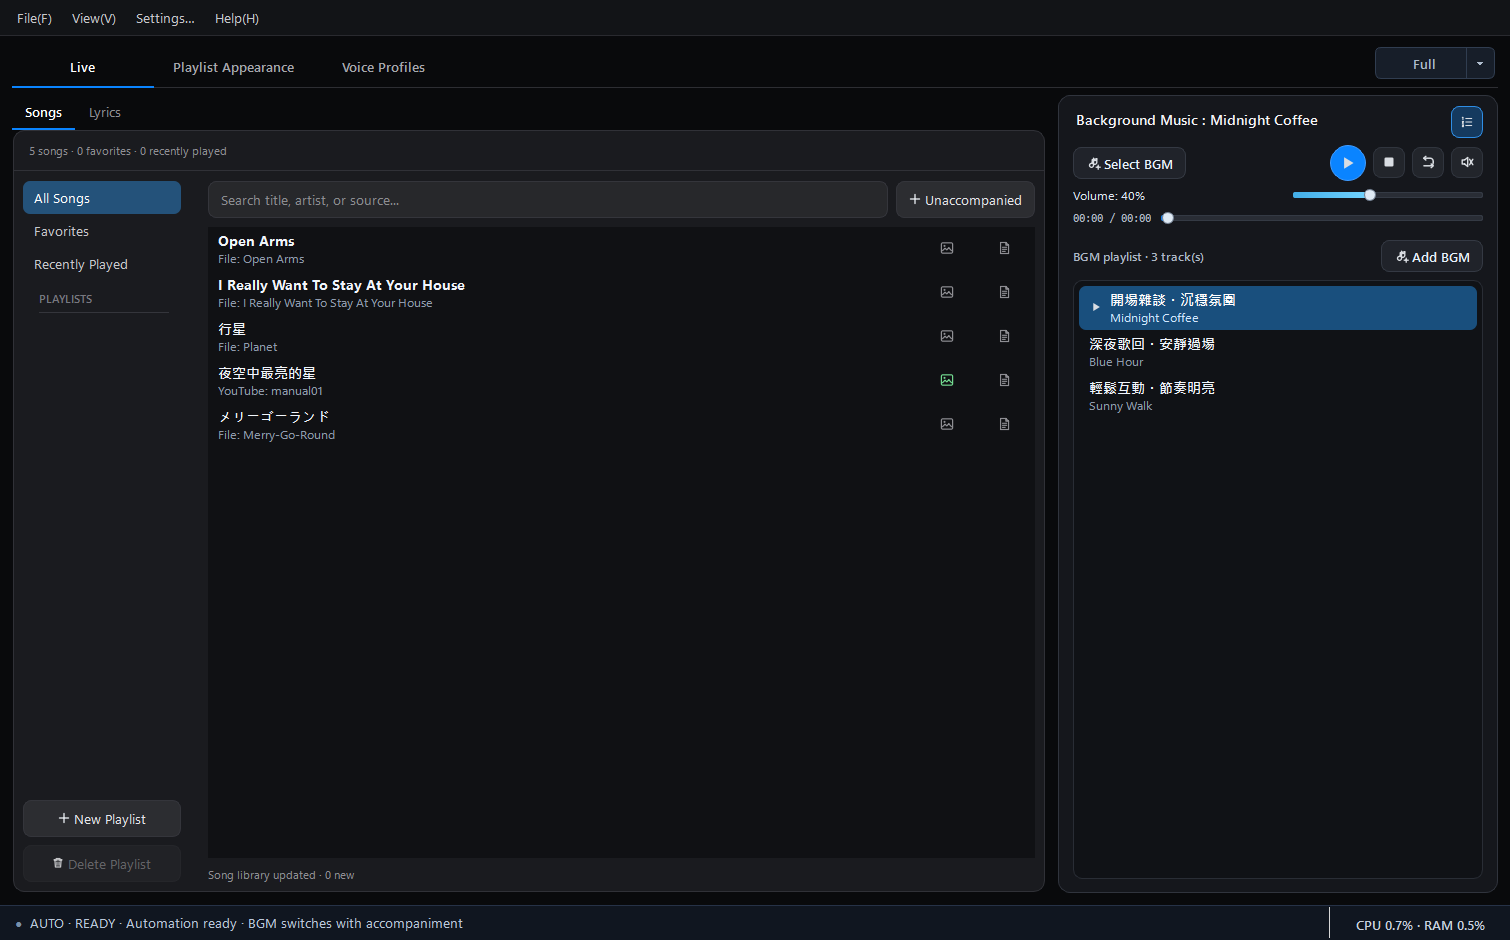The width and height of the screenshot is (1510, 940).
Task: Open lyrics document icon for Open Arms
Action: pyautogui.click(x=1005, y=248)
